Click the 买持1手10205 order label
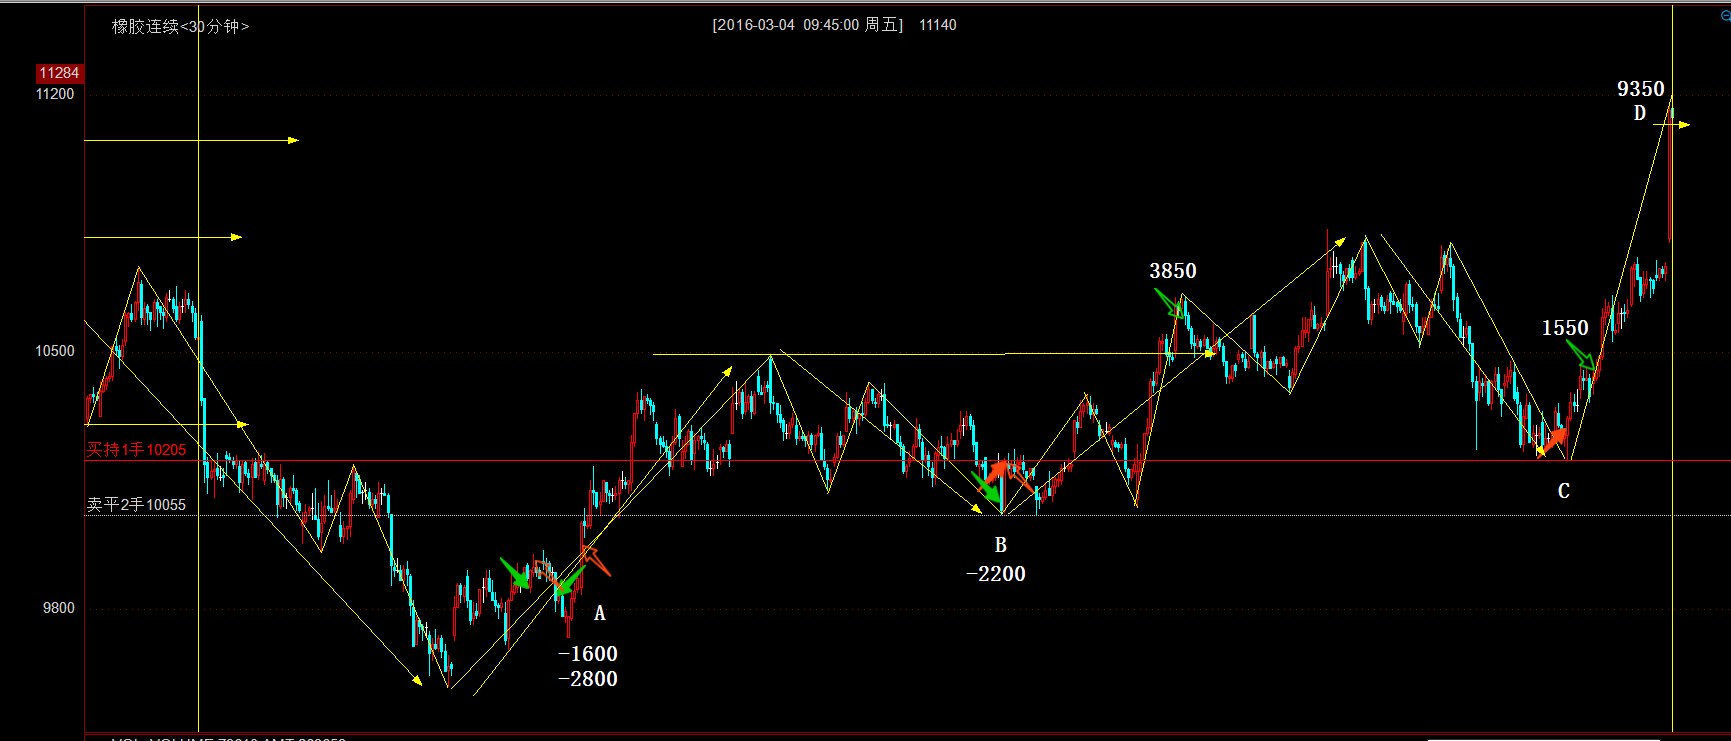Viewport: 1731px width, 741px height. (x=136, y=450)
